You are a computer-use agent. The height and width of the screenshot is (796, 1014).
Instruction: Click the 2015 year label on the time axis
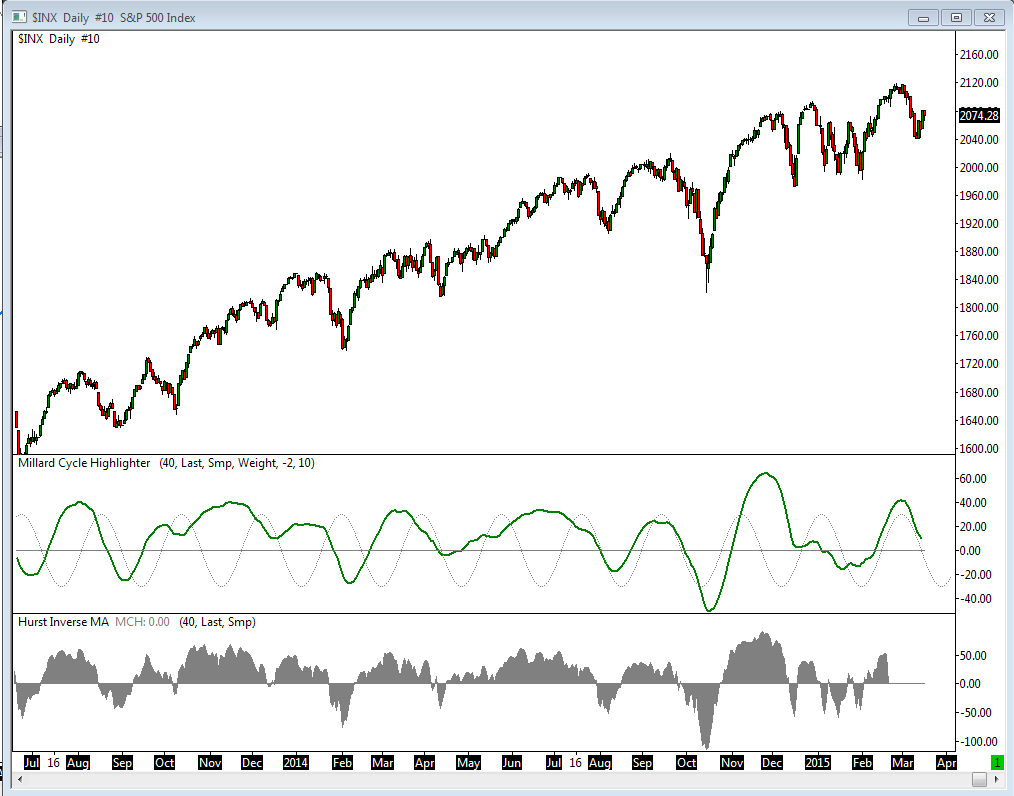(817, 762)
